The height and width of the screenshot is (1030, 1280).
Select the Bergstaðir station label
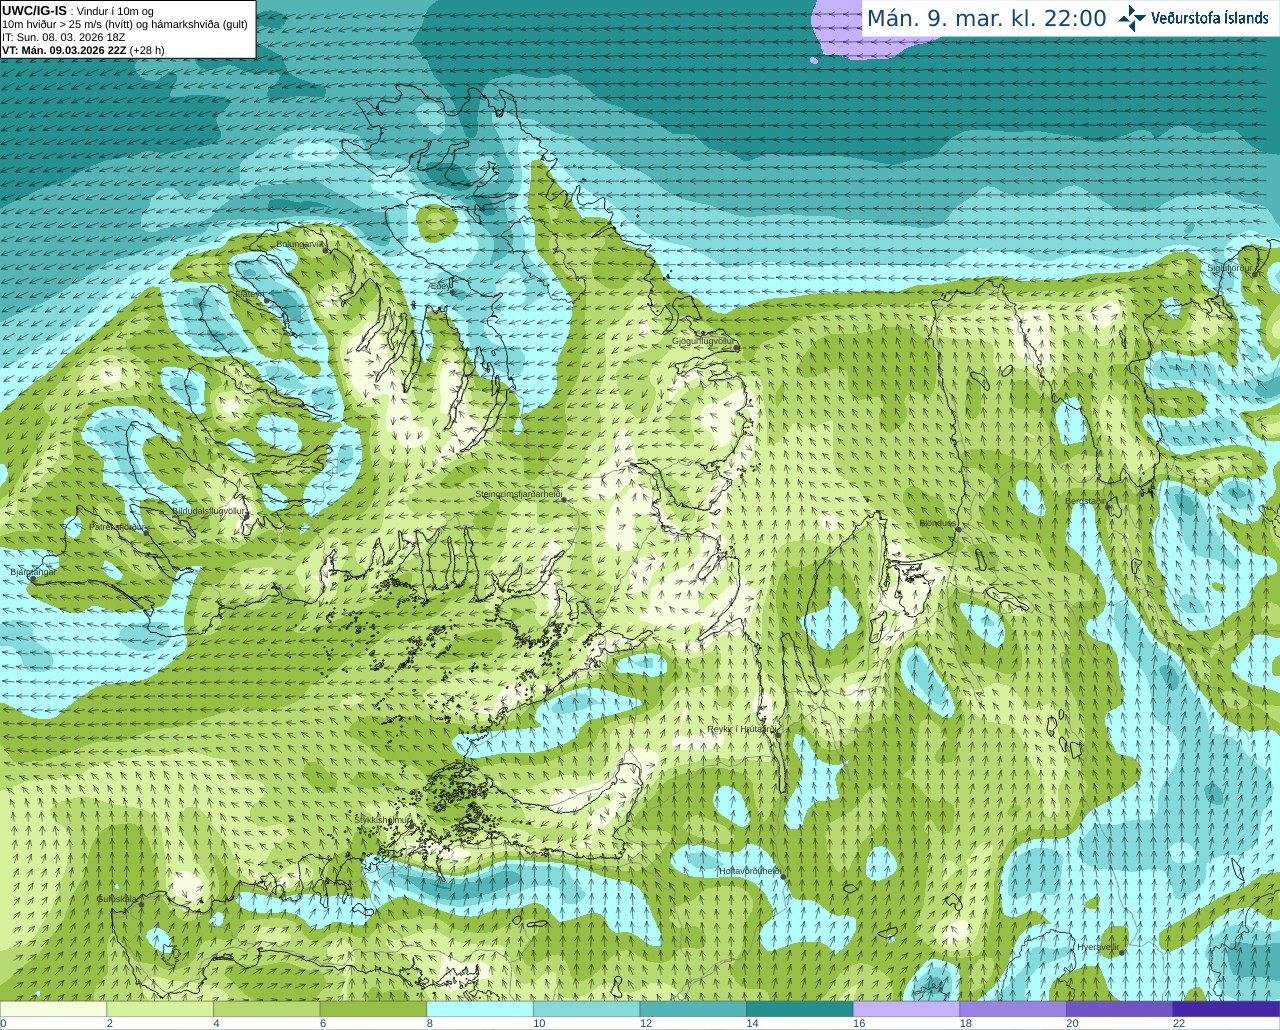pos(1085,501)
